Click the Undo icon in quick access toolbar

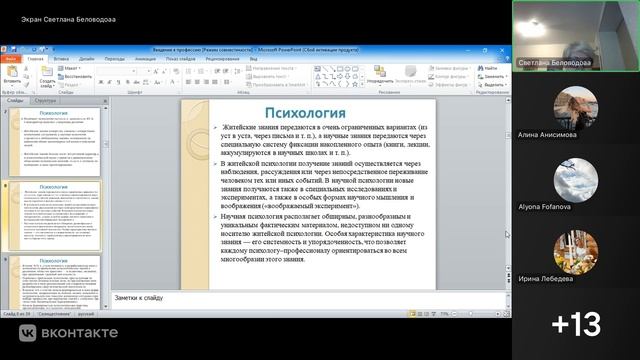click(23, 50)
